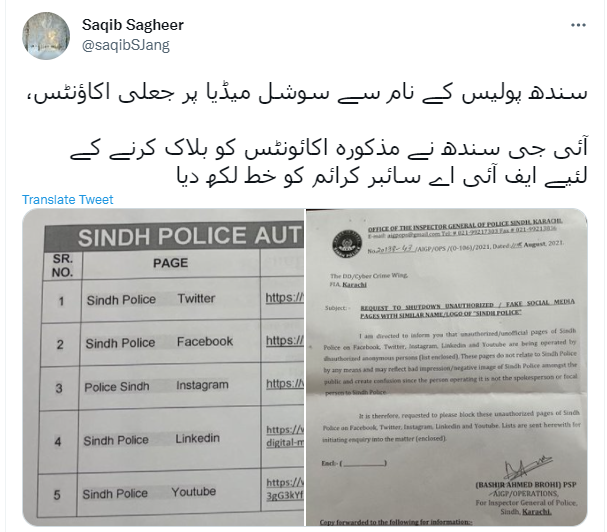This screenshot has width=607, height=532.
Task: Click the Police Sindh Instagram row in the table
Action: [x=171, y=386]
